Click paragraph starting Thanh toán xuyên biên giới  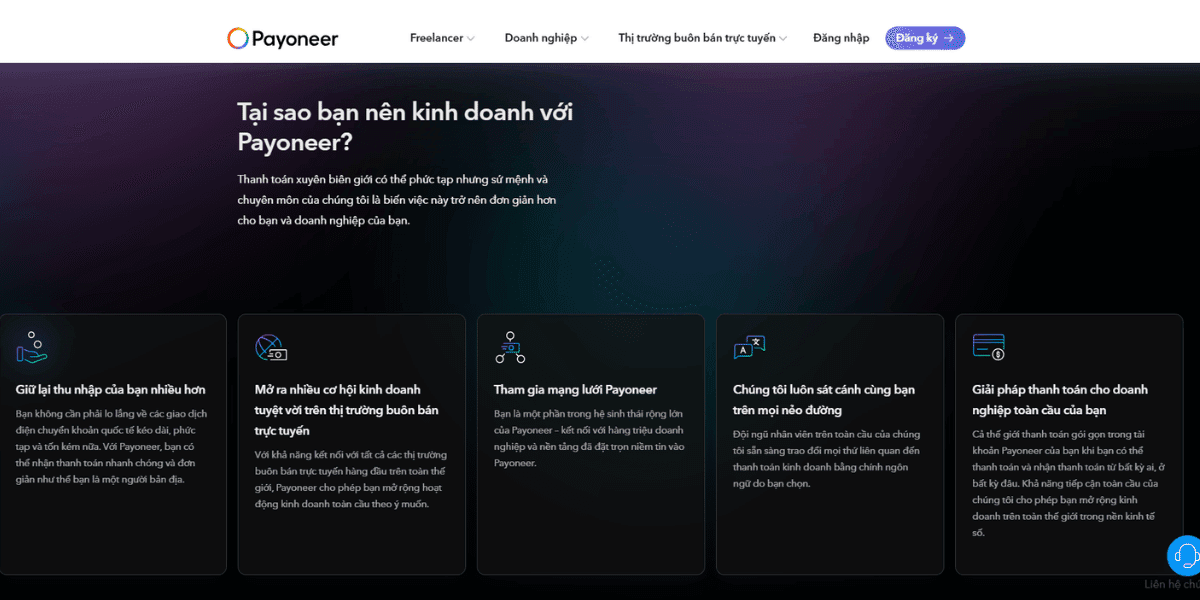point(397,200)
